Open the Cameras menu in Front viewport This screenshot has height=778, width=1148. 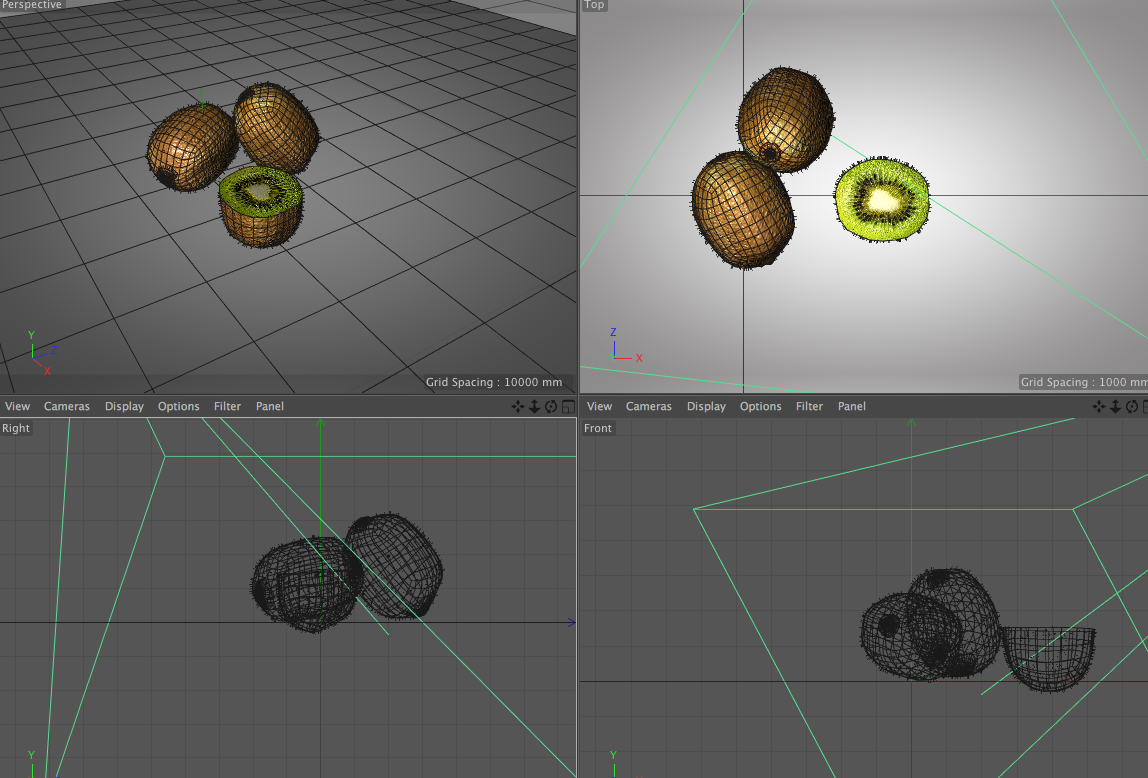(649, 406)
